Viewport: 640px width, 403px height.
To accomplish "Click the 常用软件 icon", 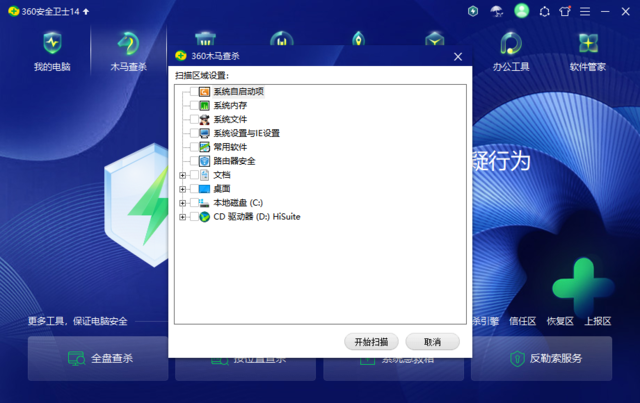I will click(204, 147).
